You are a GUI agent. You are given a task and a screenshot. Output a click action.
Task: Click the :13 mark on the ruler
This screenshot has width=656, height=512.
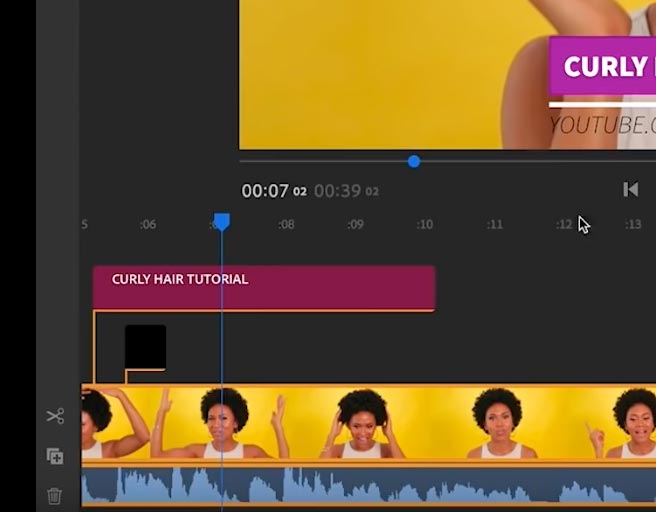tap(633, 225)
